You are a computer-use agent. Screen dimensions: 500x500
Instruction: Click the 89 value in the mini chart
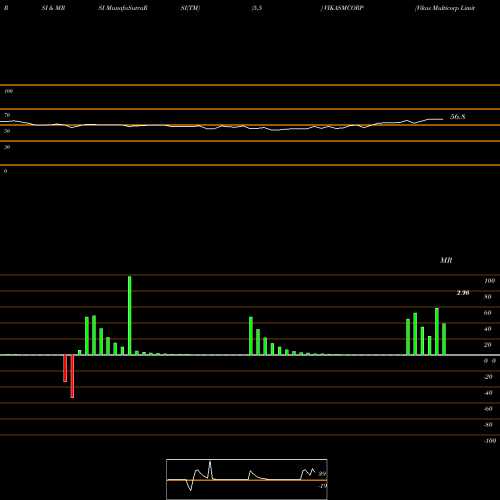tap(322, 474)
